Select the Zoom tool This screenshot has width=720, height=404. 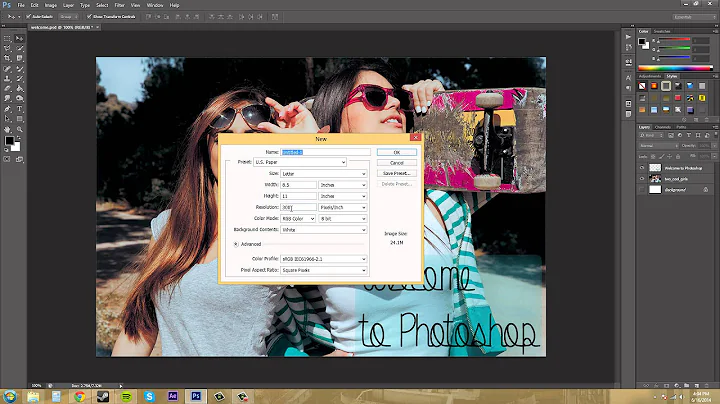coord(19,129)
